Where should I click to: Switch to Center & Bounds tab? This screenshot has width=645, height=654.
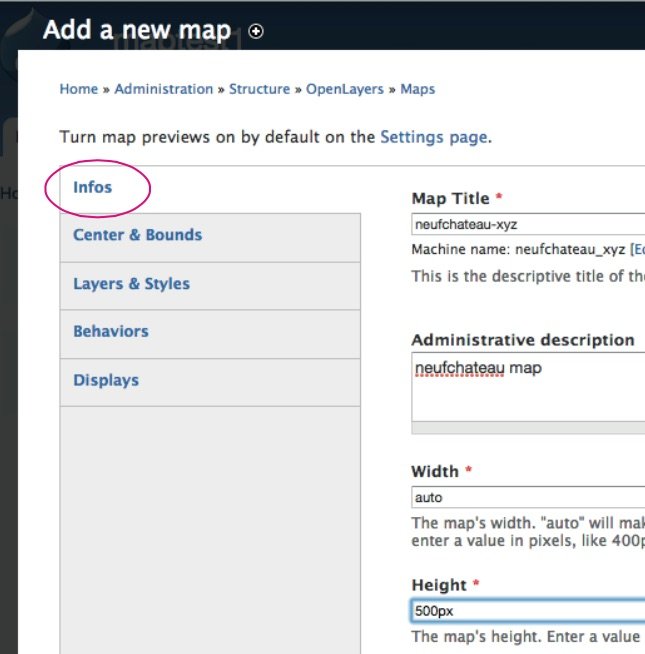pos(137,235)
